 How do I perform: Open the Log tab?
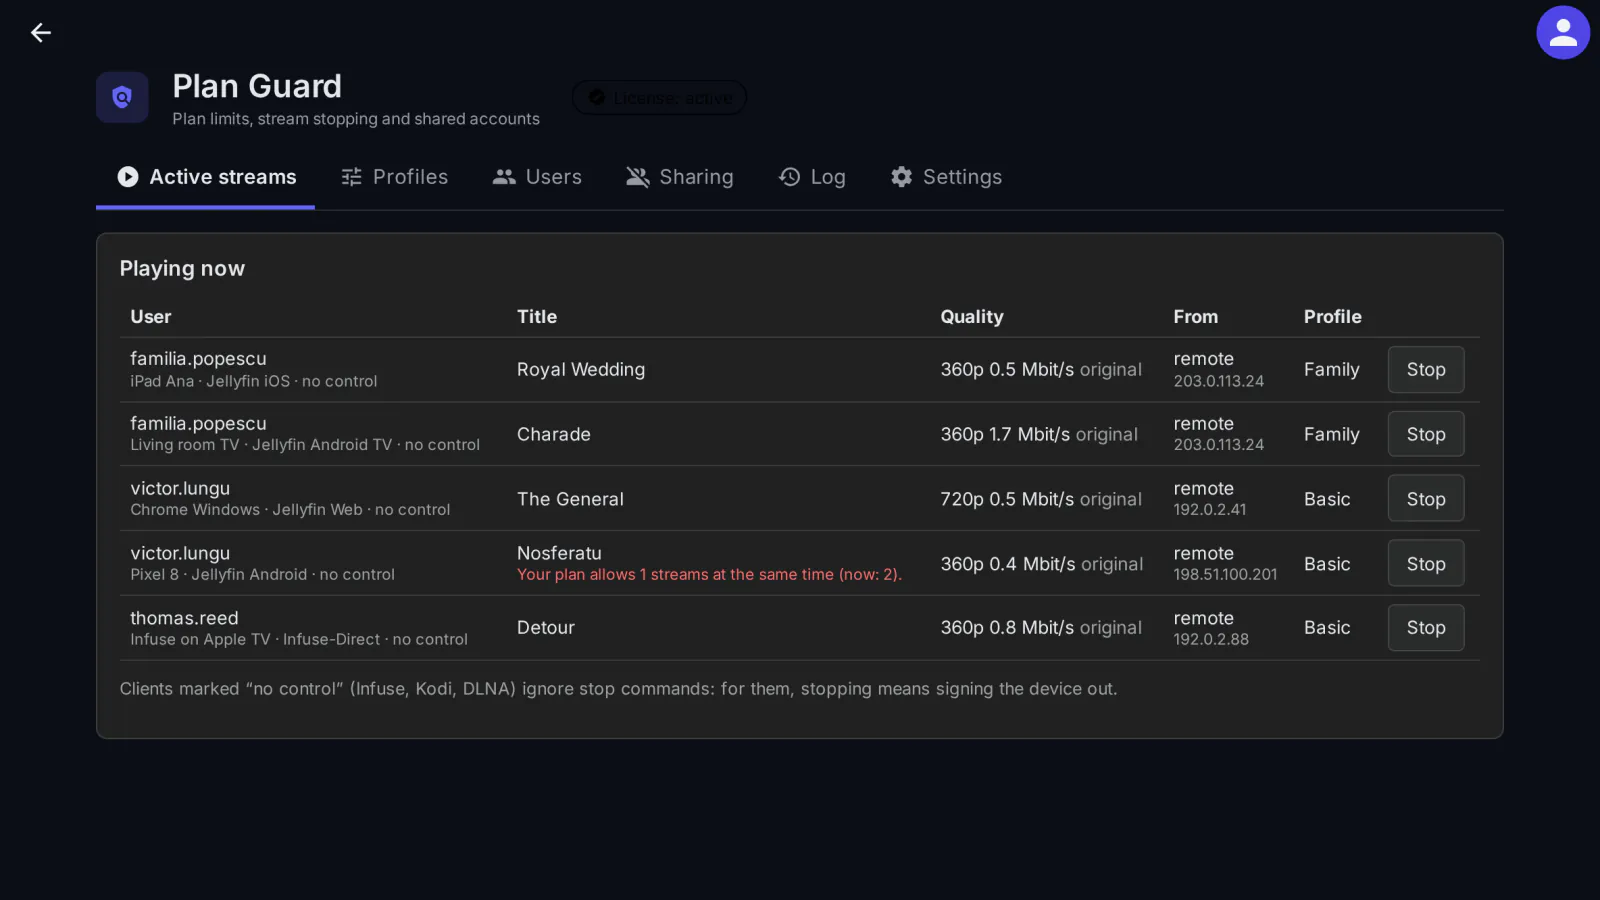click(x=812, y=177)
